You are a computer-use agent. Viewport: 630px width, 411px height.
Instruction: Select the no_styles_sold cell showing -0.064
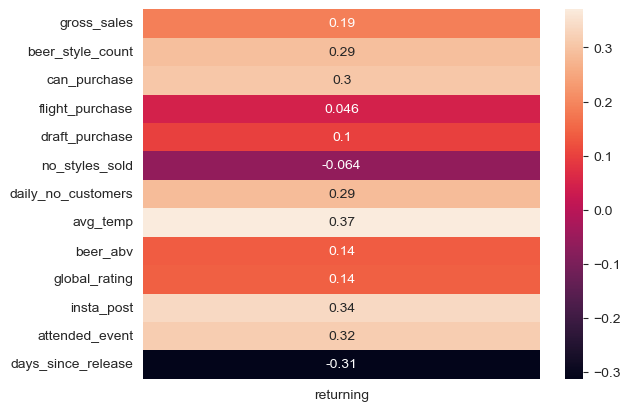coord(342,166)
